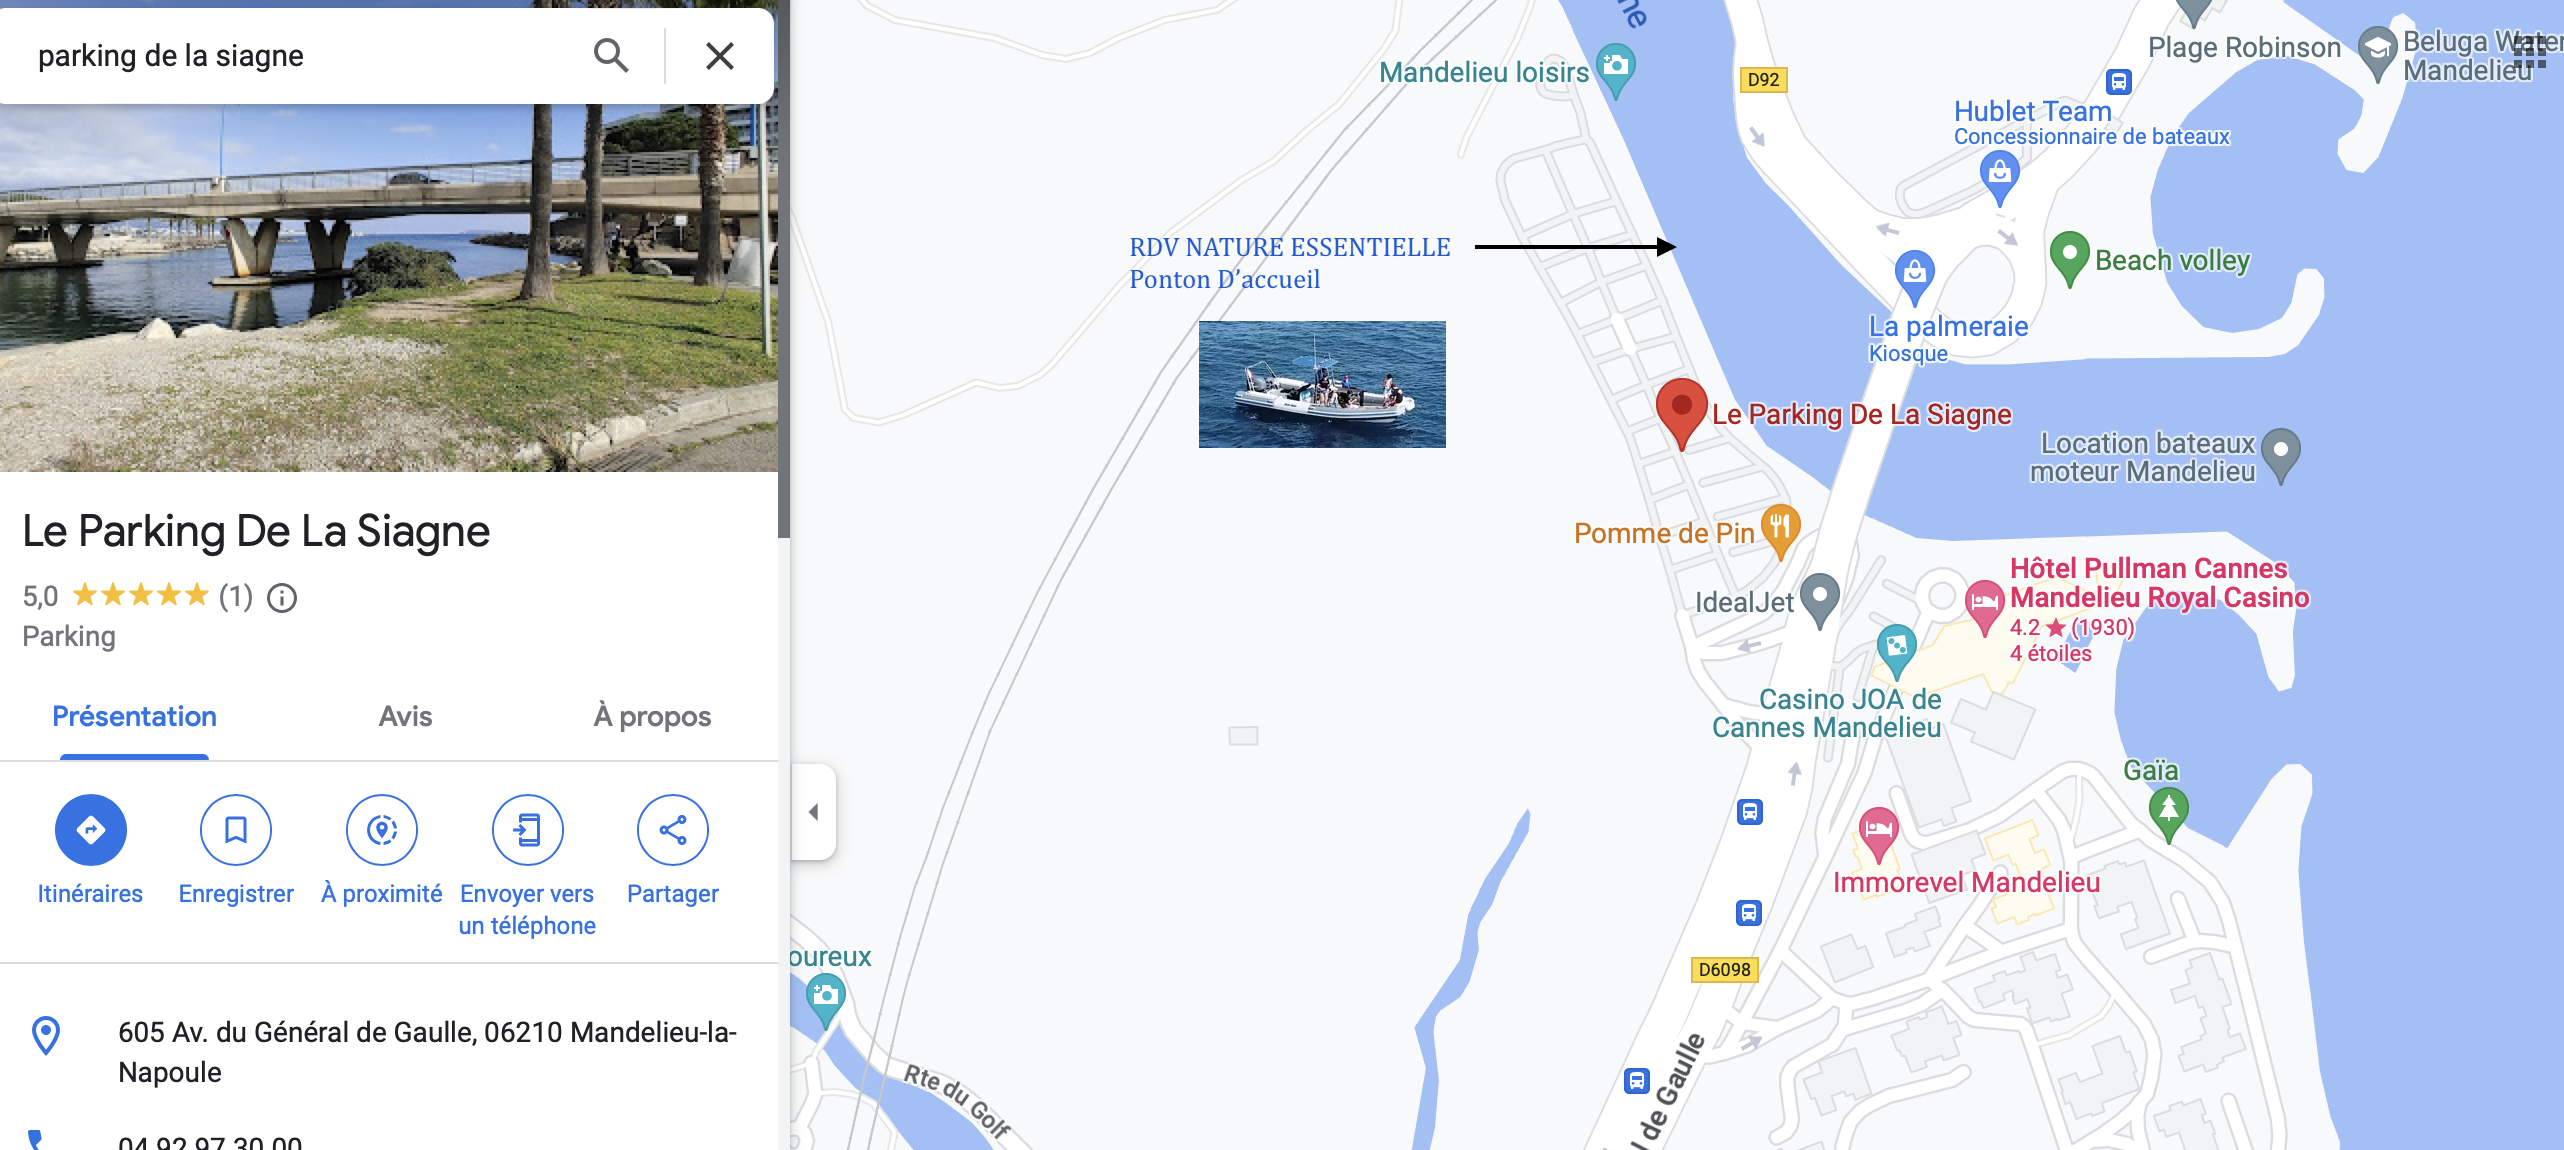
Task: Open rating info icon next to reviews
Action: 282,598
